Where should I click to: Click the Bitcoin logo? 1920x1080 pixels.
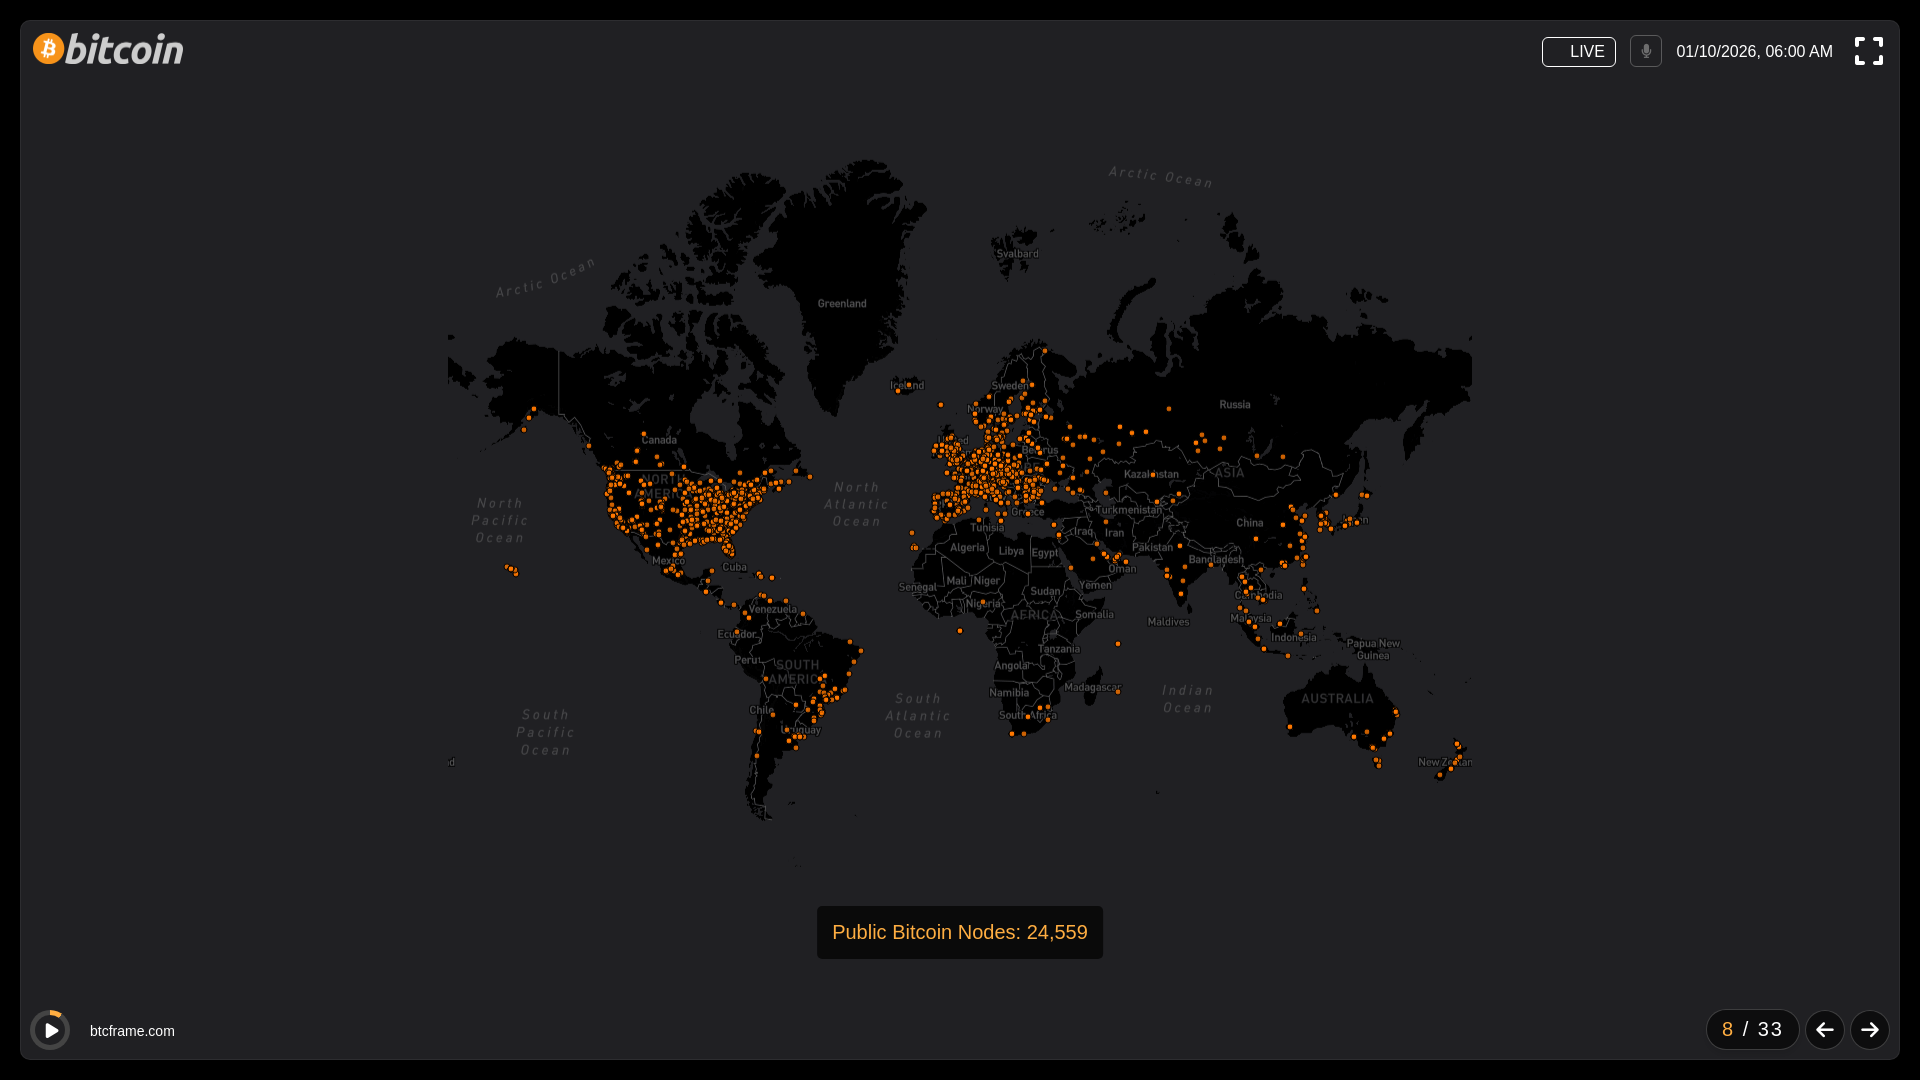pyautogui.click(x=108, y=49)
